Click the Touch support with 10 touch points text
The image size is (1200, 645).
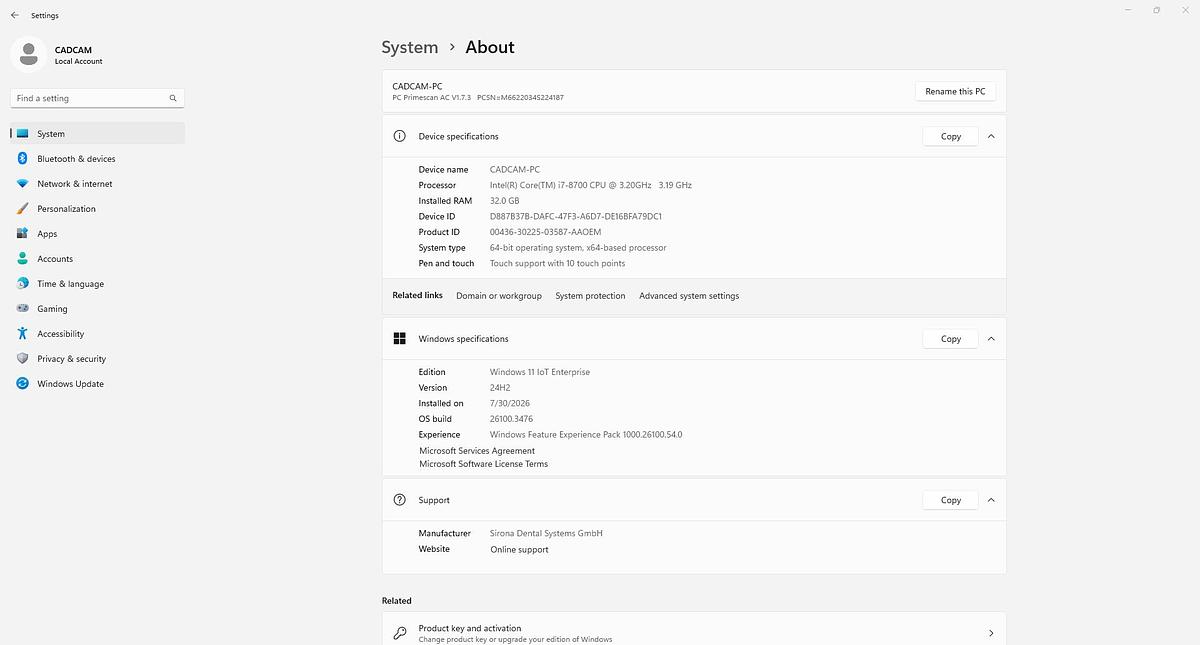click(x=557, y=264)
